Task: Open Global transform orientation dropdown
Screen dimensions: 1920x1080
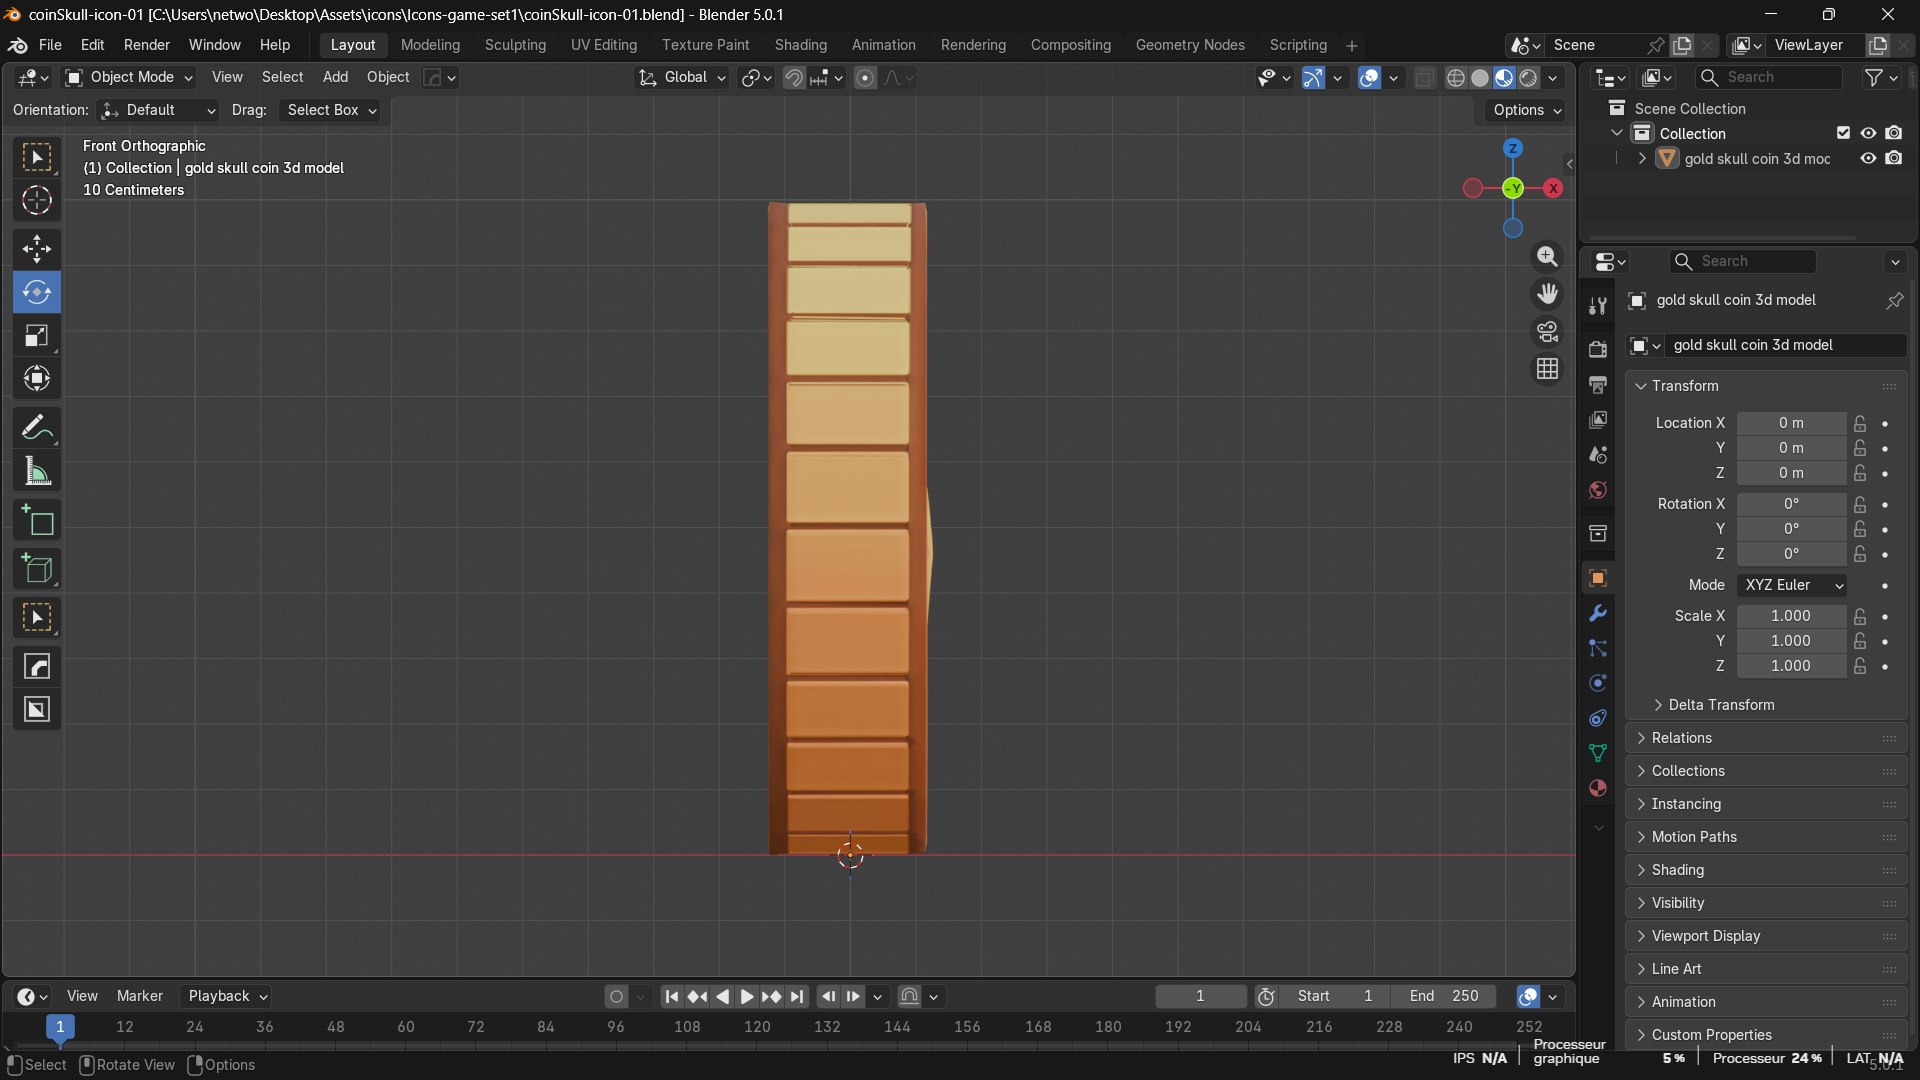Action: 682,77
